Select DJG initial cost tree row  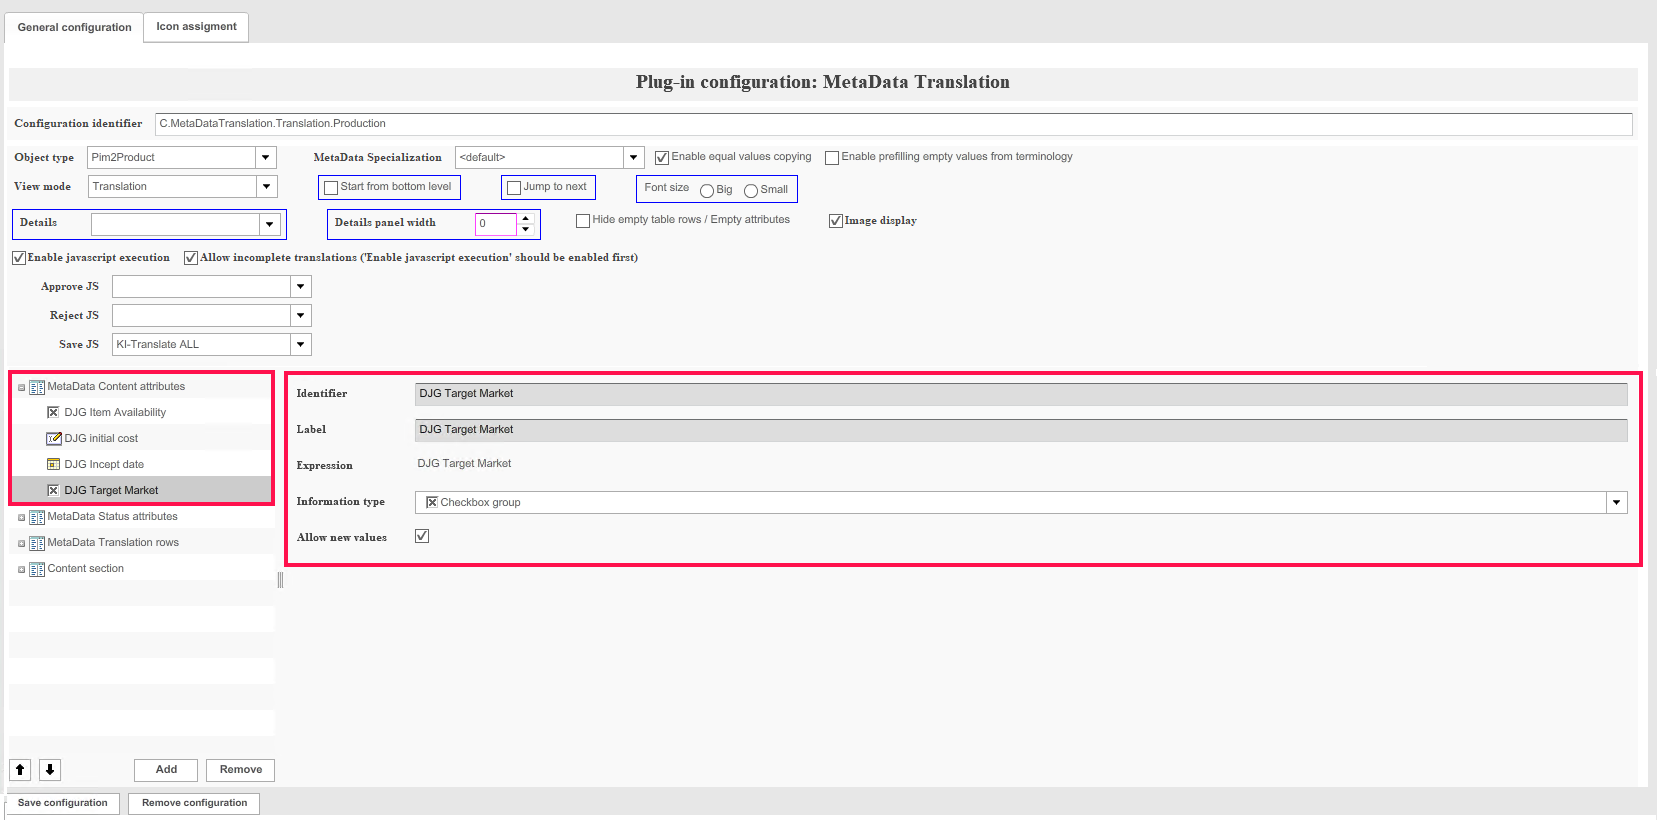pos(142,438)
